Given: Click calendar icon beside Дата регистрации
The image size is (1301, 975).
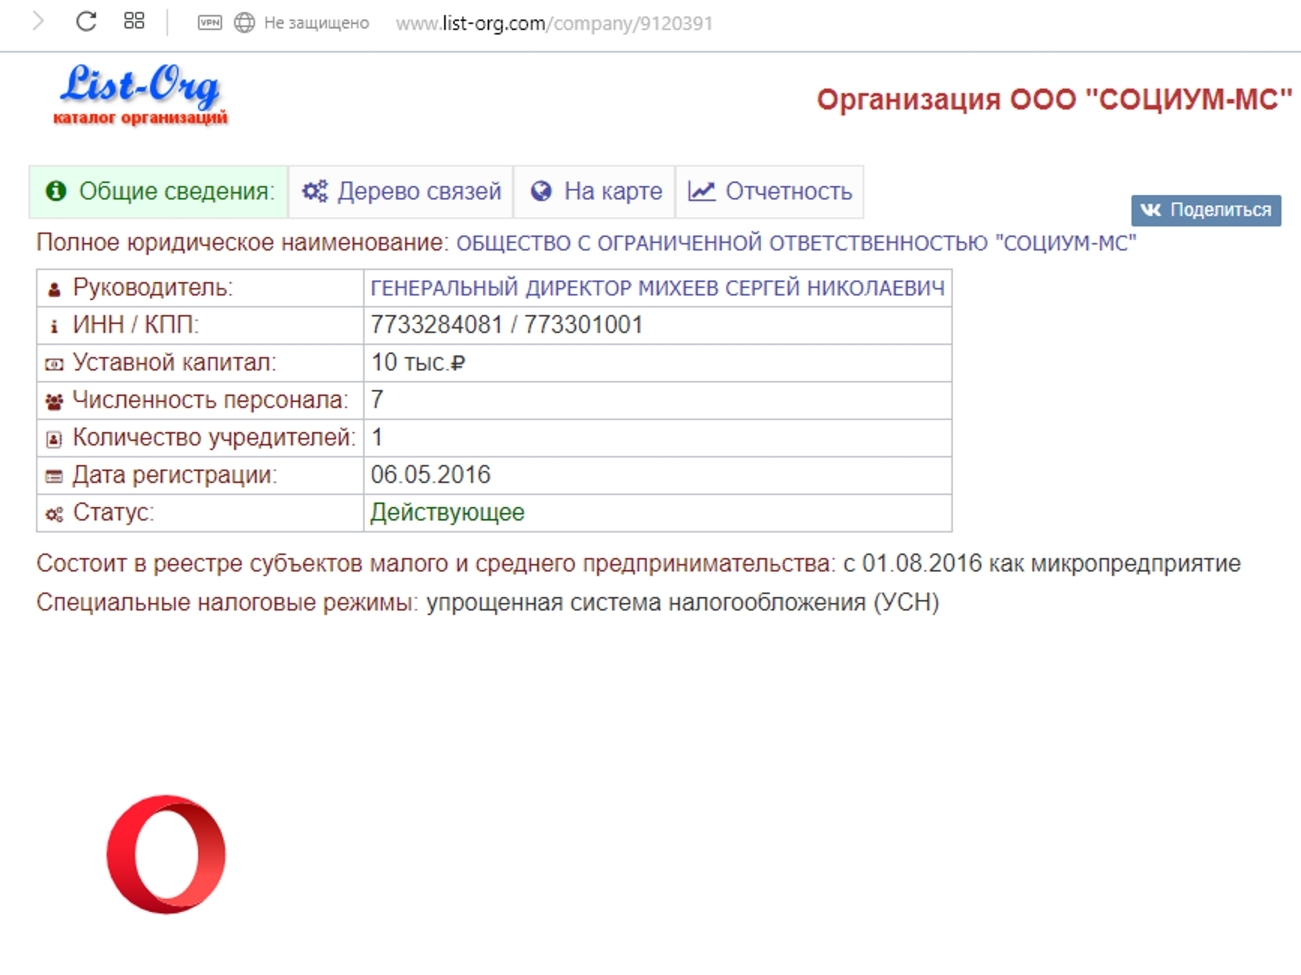Looking at the screenshot, I should [x=54, y=477].
